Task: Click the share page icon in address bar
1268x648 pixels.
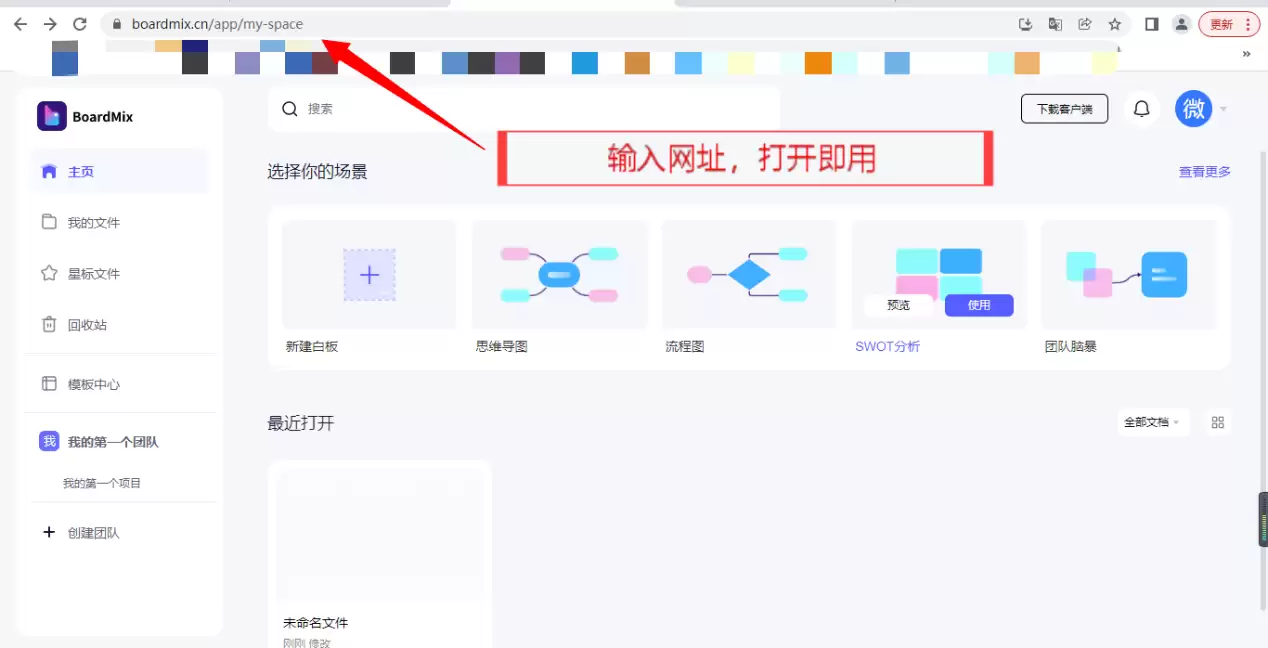Action: click(x=1085, y=24)
